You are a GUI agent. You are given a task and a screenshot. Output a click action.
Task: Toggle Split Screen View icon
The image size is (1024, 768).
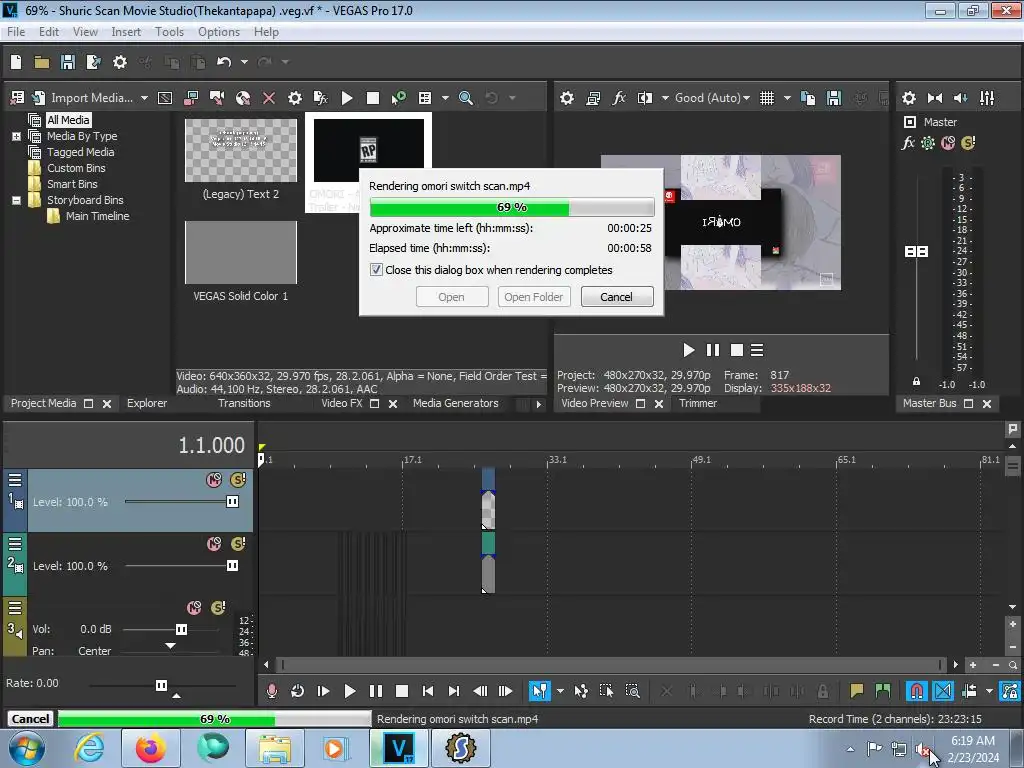click(x=645, y=98)
